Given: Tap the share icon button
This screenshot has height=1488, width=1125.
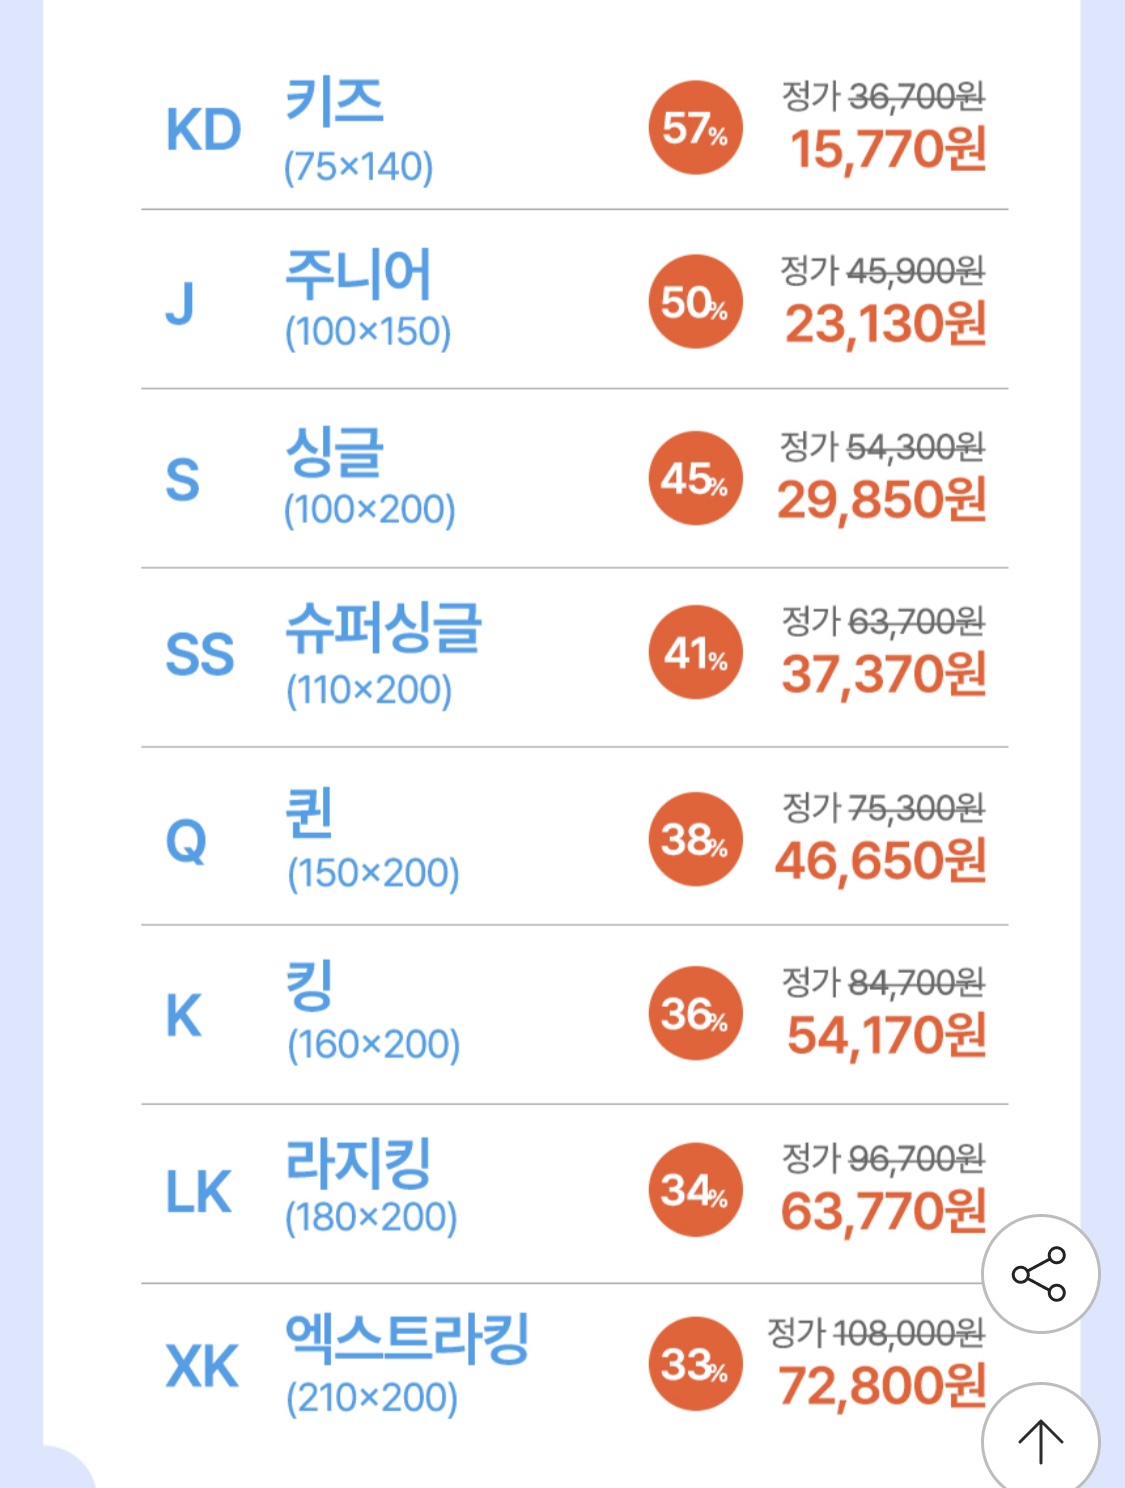Looking at the screenshot, I should tap(1040, 1274).
